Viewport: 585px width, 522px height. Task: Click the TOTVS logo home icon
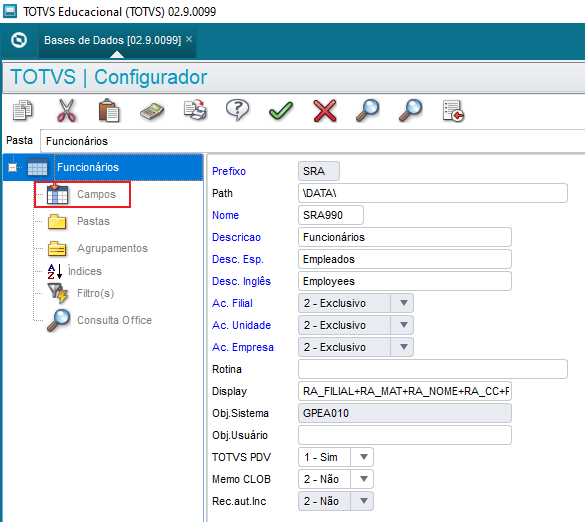point(19,40)
